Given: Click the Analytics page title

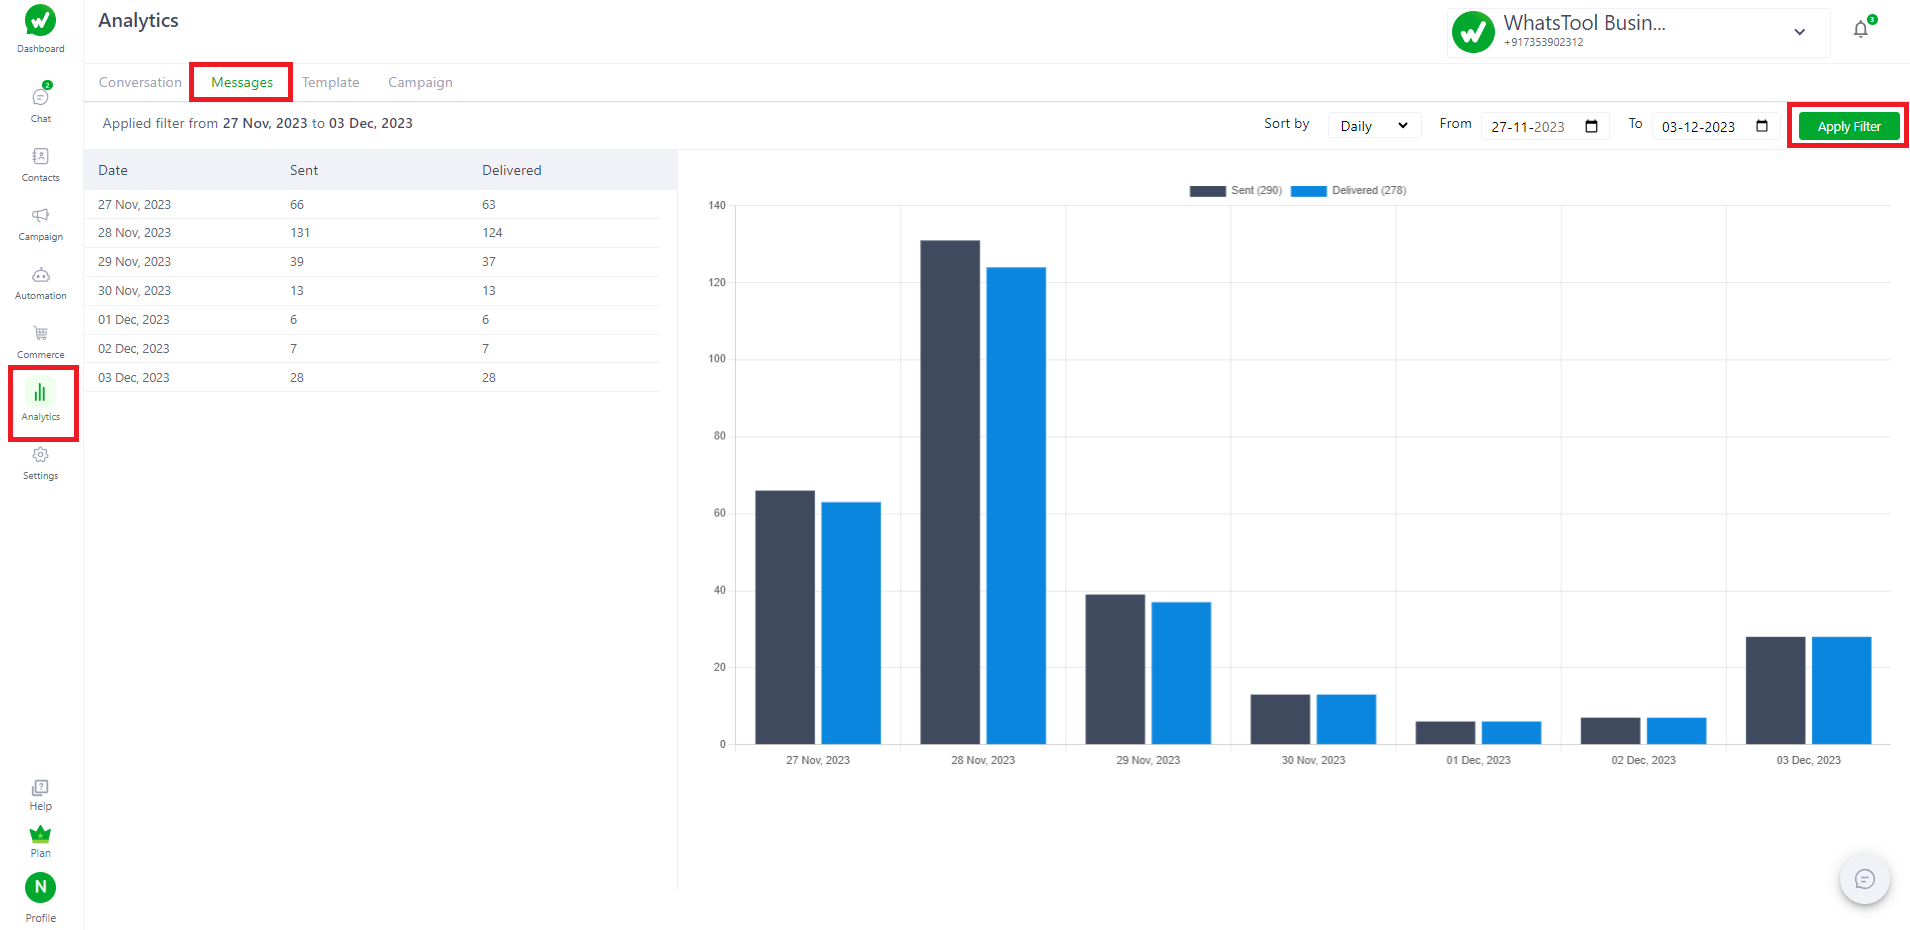Looking at the screenshot, I should point(138,20).
